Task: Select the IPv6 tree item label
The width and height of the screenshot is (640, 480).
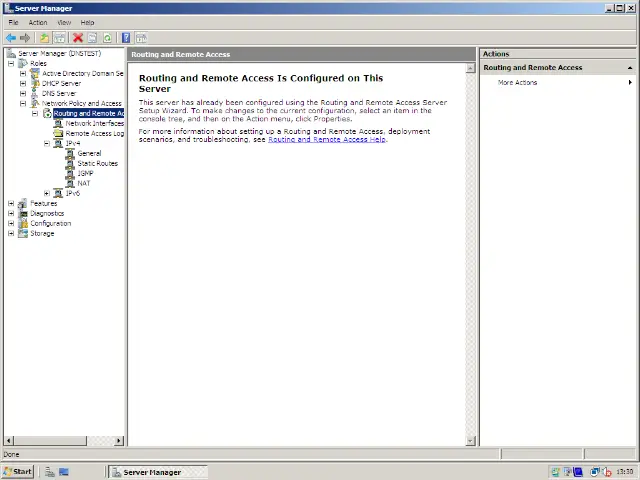Action: [73, 193]
